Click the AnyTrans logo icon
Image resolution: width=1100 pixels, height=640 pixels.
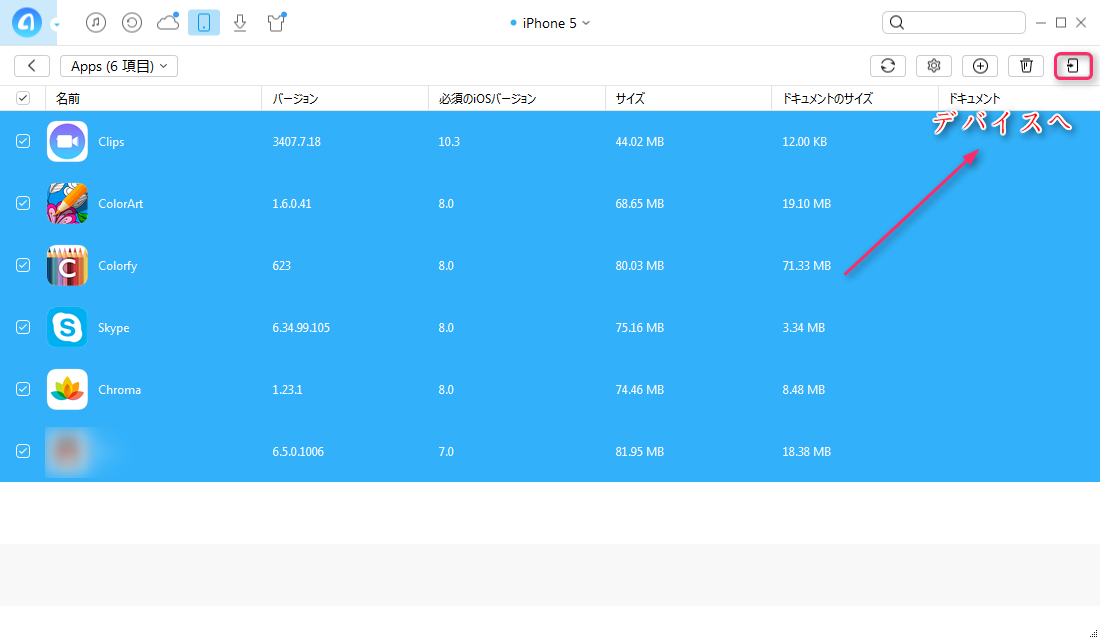click(27, 22)
